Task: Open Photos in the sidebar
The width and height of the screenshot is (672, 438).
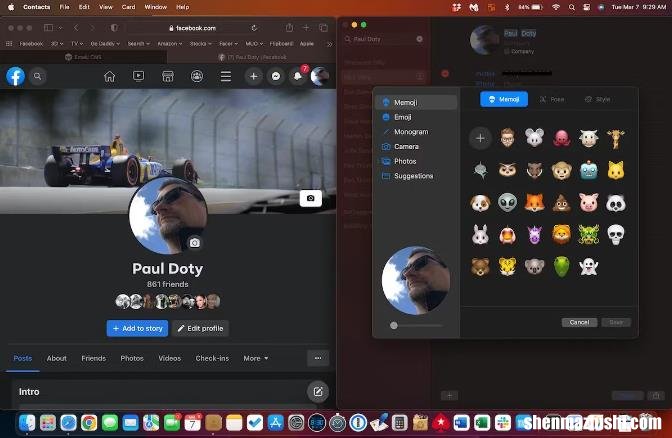Action: tap(416, 161)
